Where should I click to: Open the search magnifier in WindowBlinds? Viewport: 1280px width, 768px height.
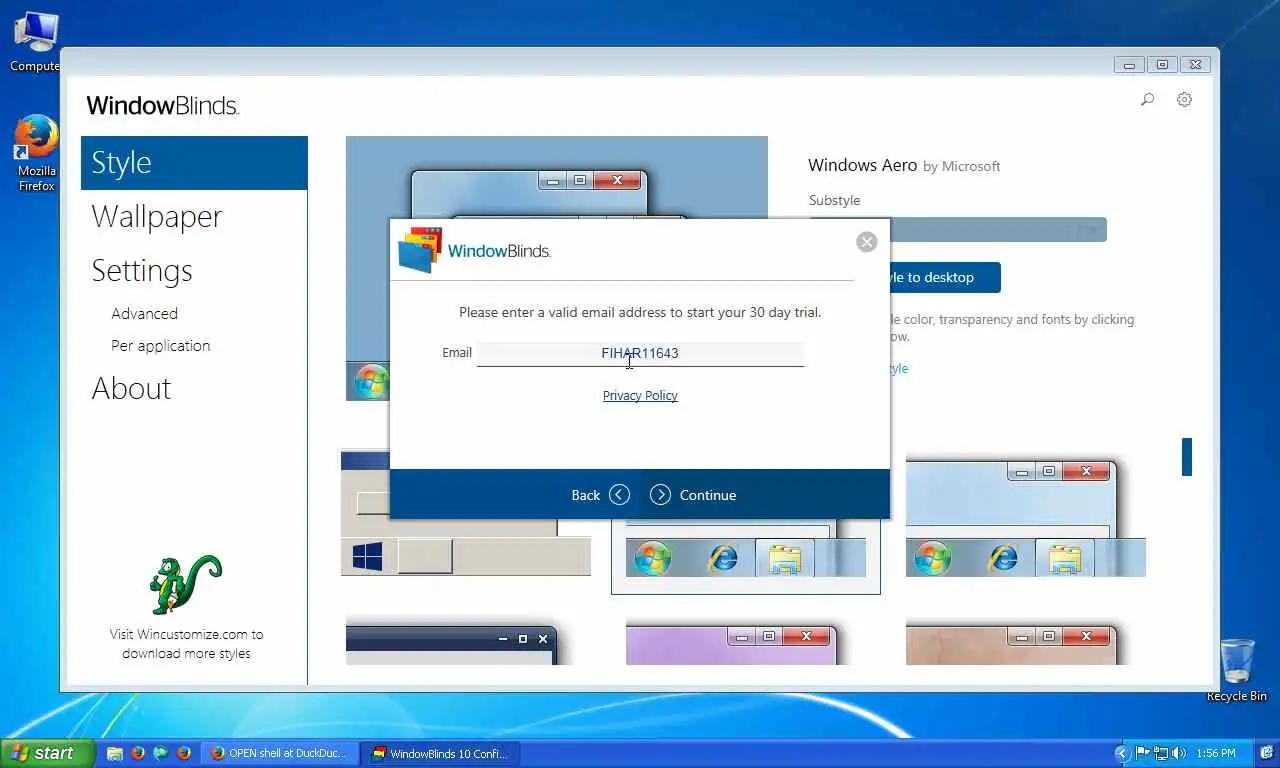pyautogui.click(x=1148, y=99)
